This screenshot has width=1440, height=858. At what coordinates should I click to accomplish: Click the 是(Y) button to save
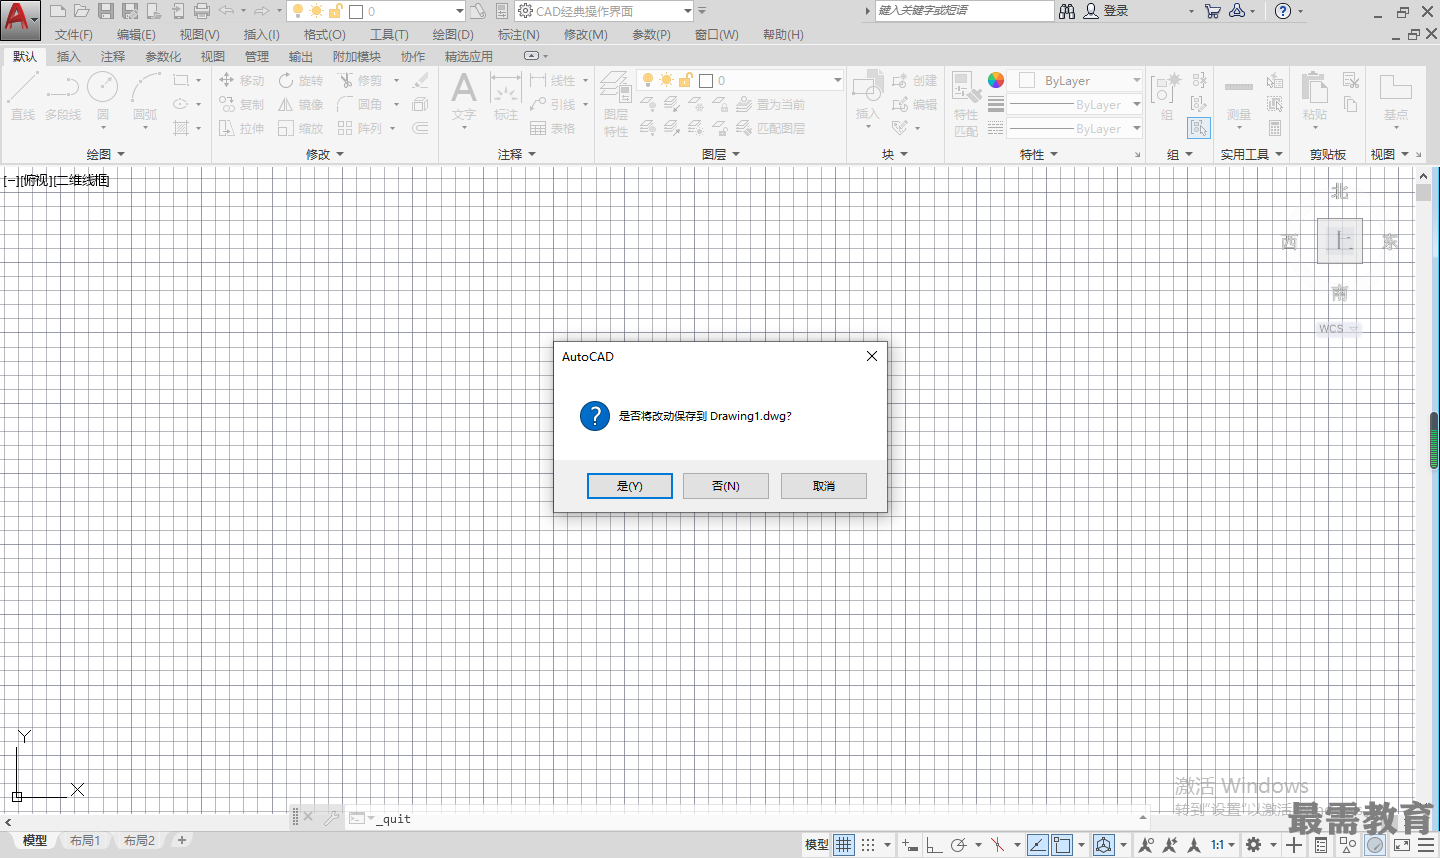(630, 486)
